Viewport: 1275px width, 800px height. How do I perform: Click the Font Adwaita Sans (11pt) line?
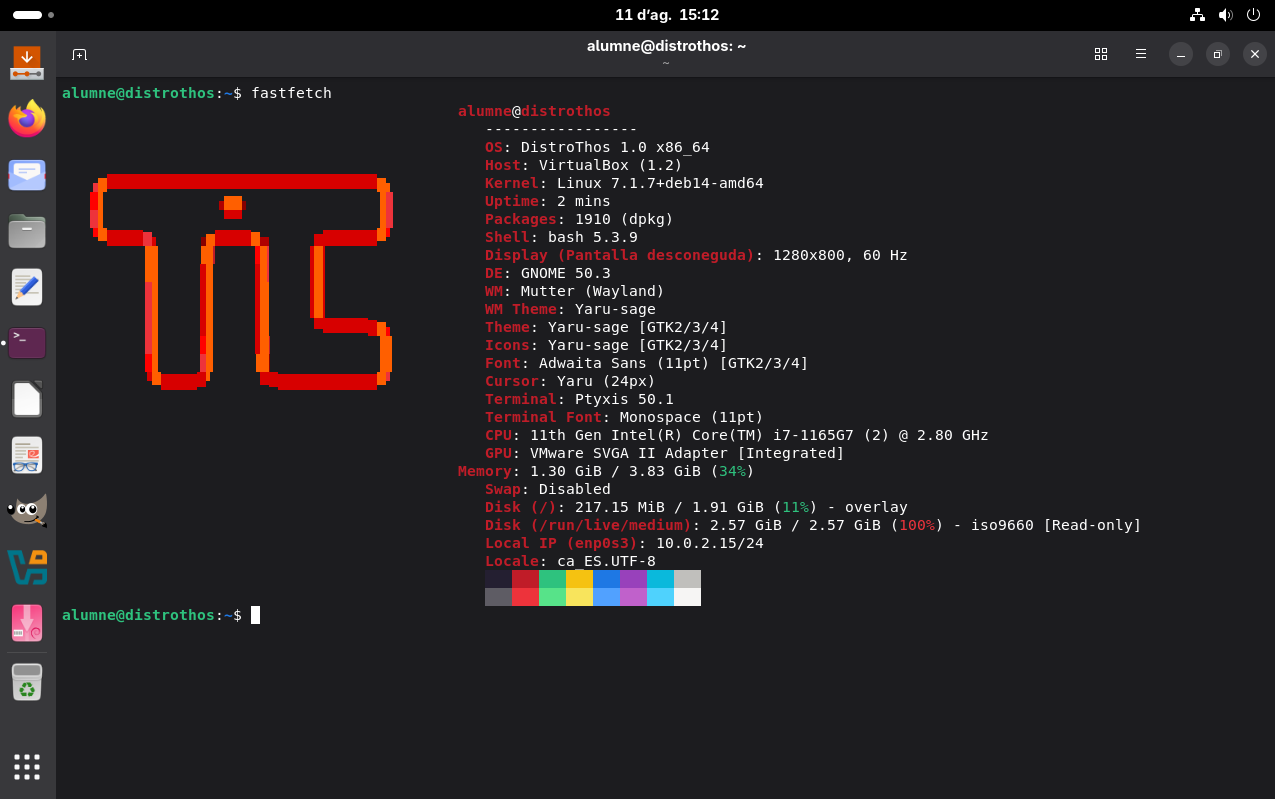(647, 363)
